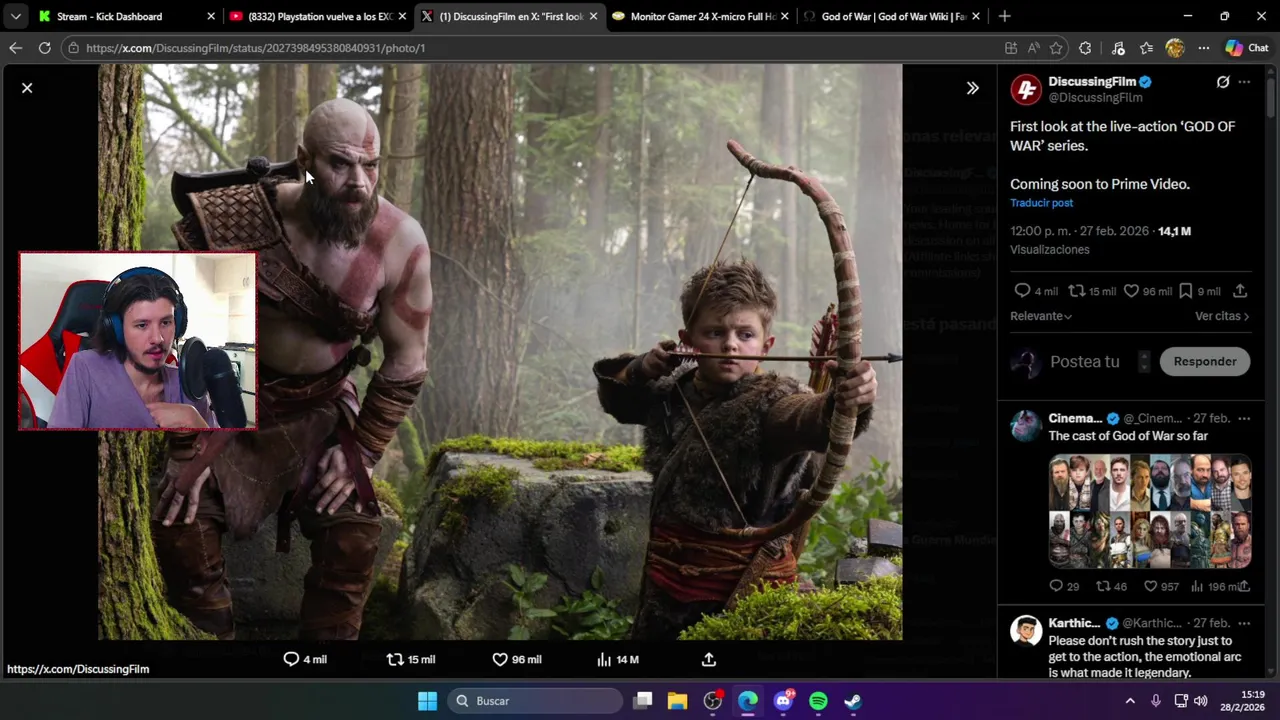Open the God of War cast image

click(1150, 512)
